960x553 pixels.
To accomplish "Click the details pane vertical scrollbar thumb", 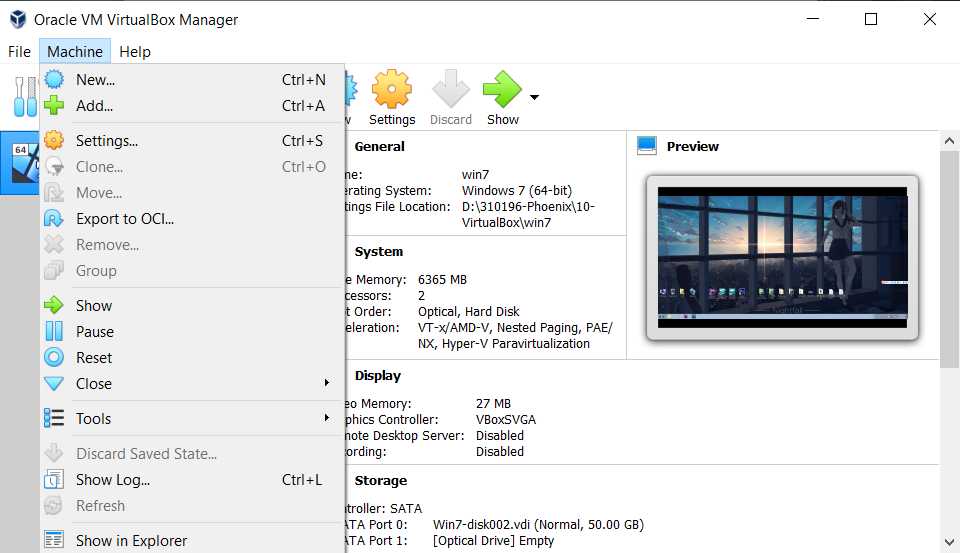I will [949, 259].
